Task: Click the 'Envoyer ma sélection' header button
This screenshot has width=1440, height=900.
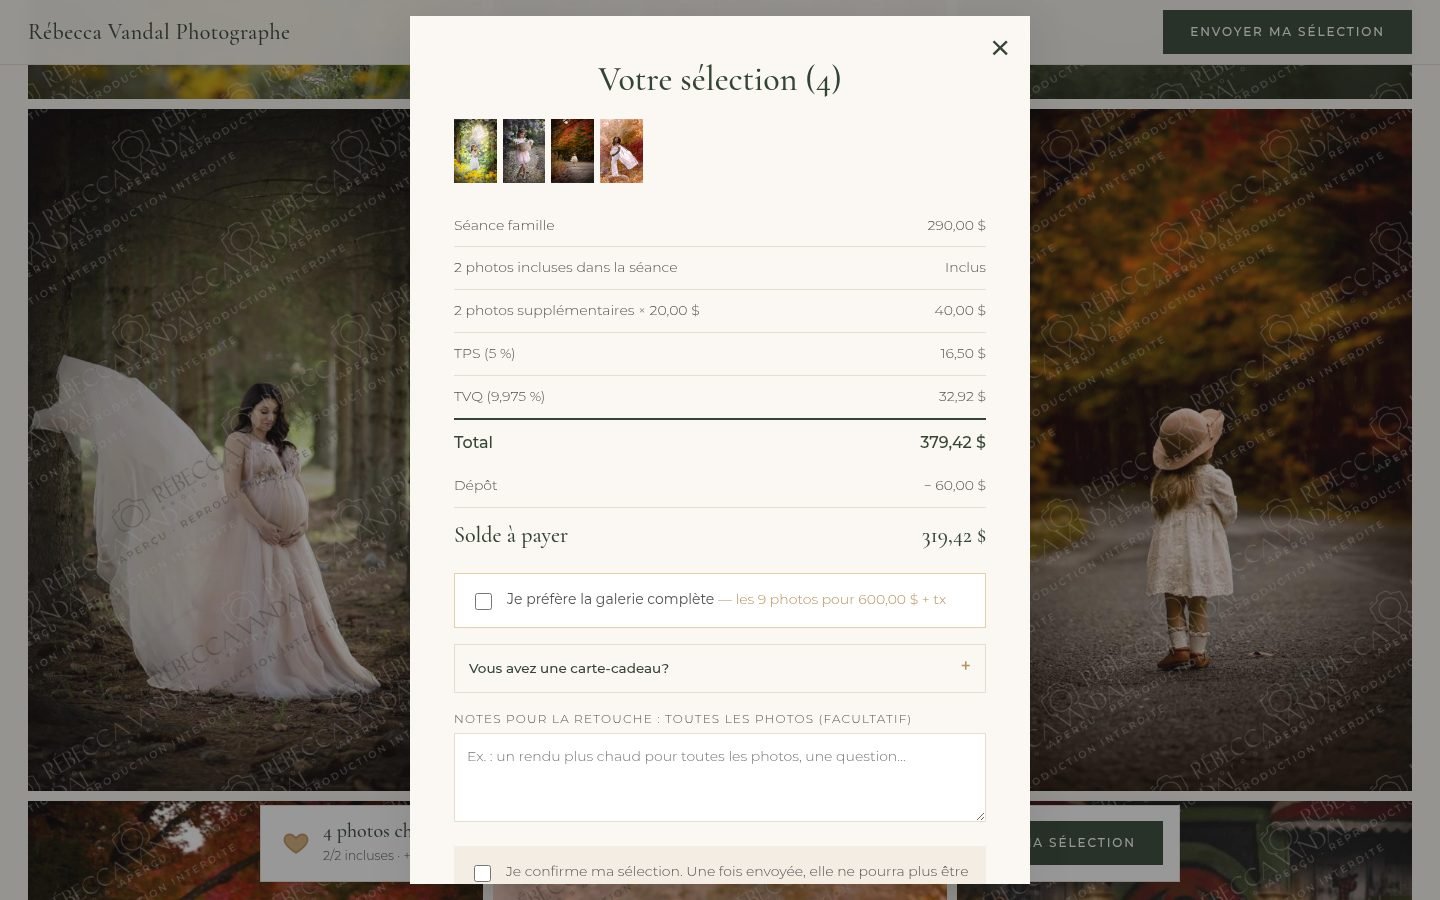Action: pyautogui.click(x=1287, y=32)
